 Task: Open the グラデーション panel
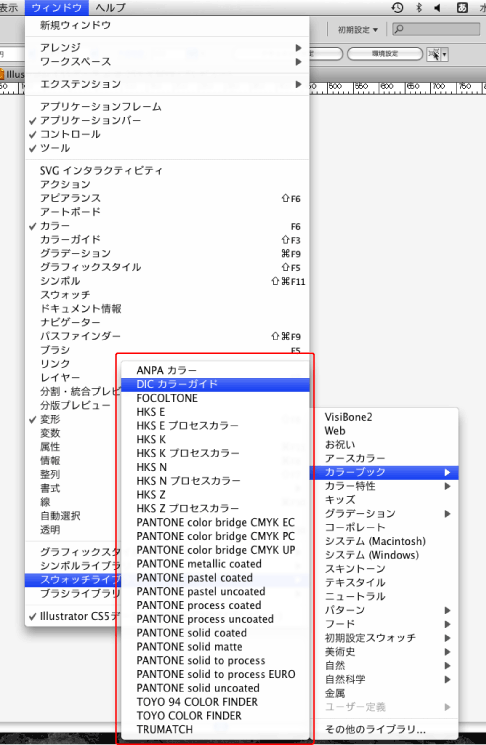[167, 253]
